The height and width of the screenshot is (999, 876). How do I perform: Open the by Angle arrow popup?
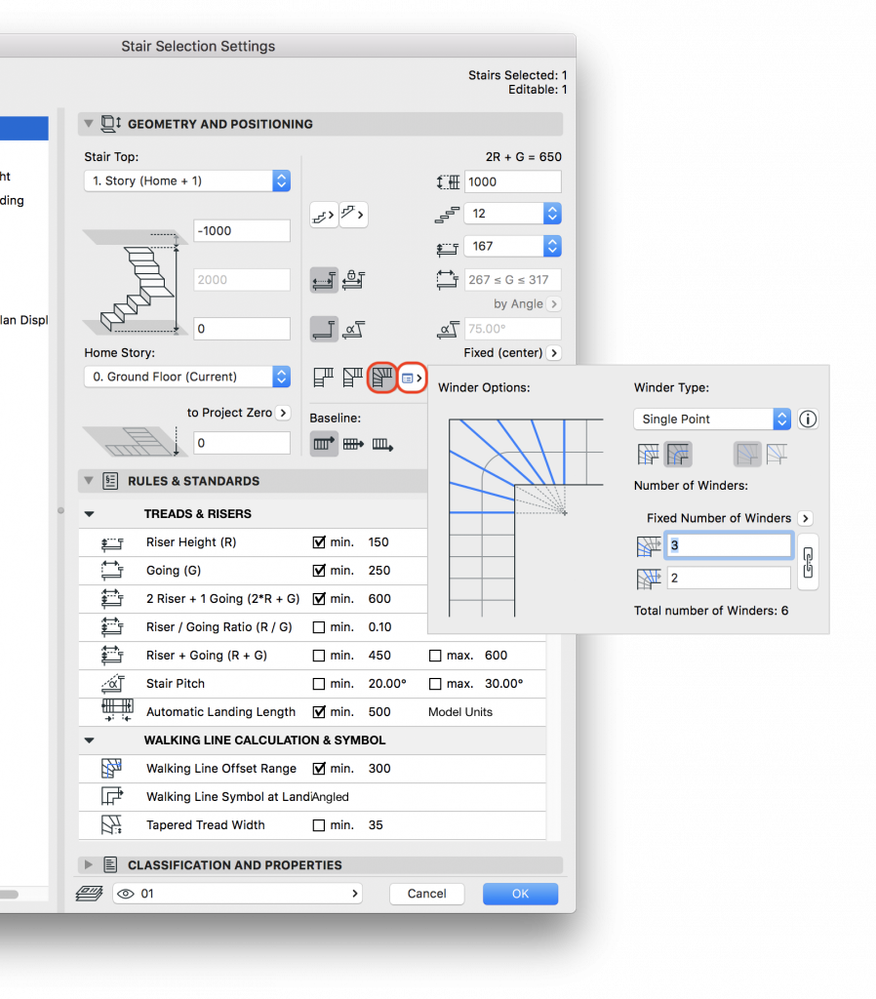[554, 305]
